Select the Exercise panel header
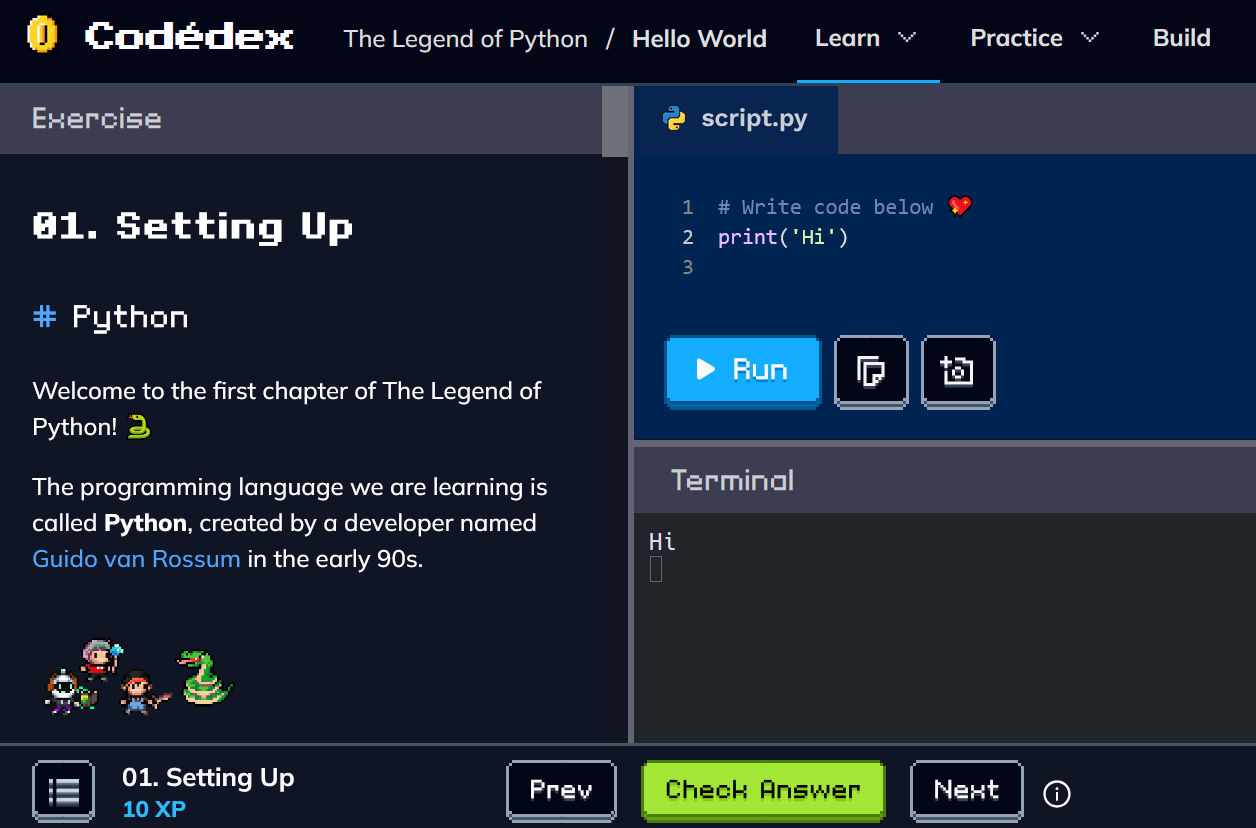Viewport: 1256px width, 828px height. (300, 118)
